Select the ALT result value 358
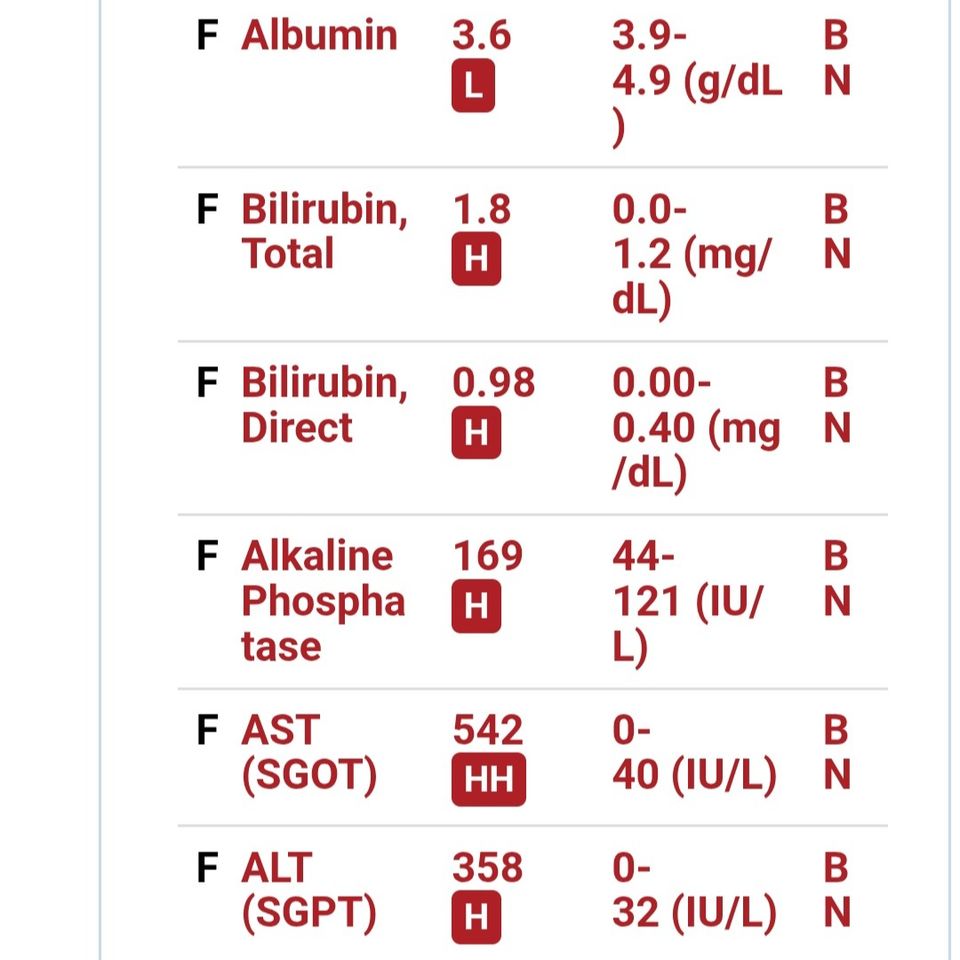Image resolution: width=960 pixels, height=960 pixels. (x=487, y=867)
